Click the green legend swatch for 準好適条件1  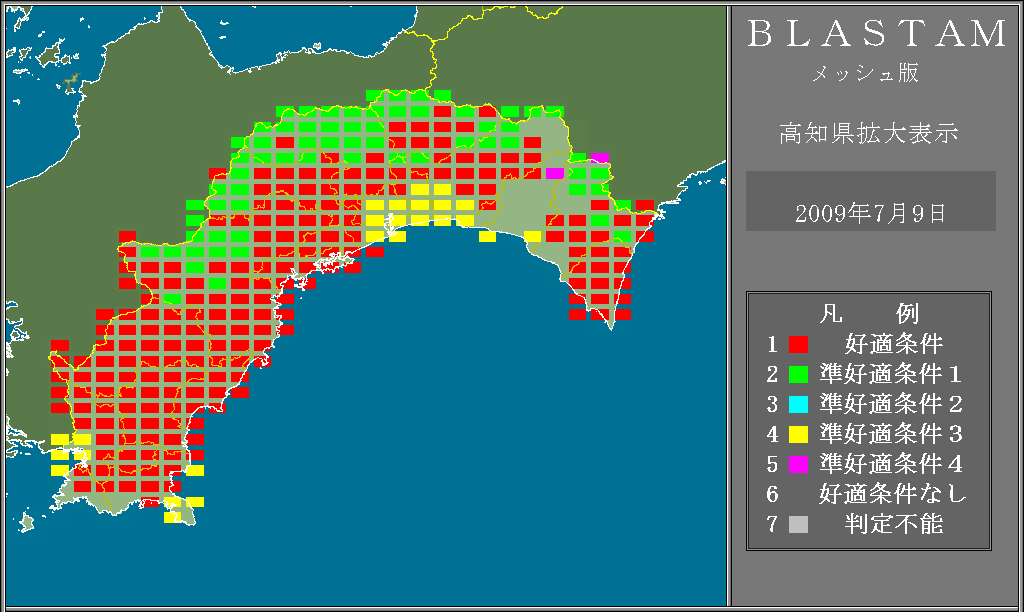coord(798,374)
